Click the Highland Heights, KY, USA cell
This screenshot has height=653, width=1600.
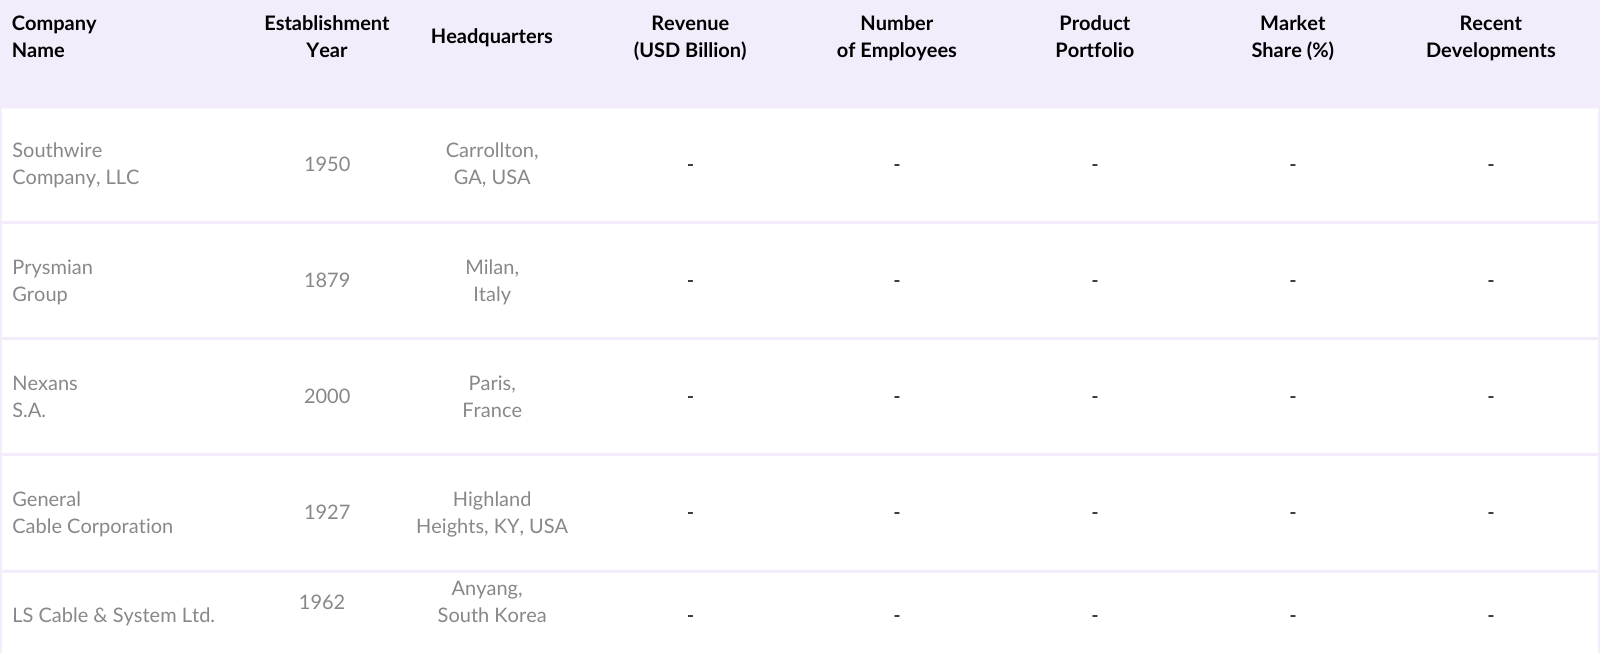point(492,513)
